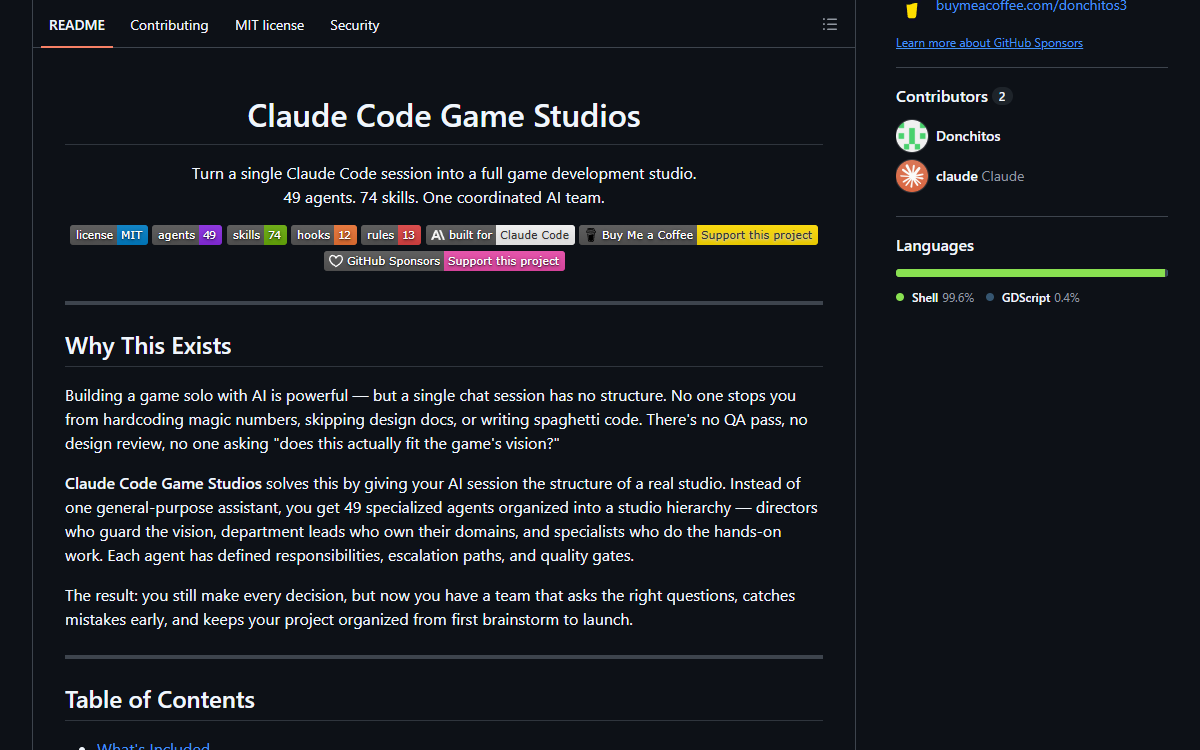The height and width of the screenshot is (750, 1200).
Task: Click the Languages heading
Action: tap(935, 246)
